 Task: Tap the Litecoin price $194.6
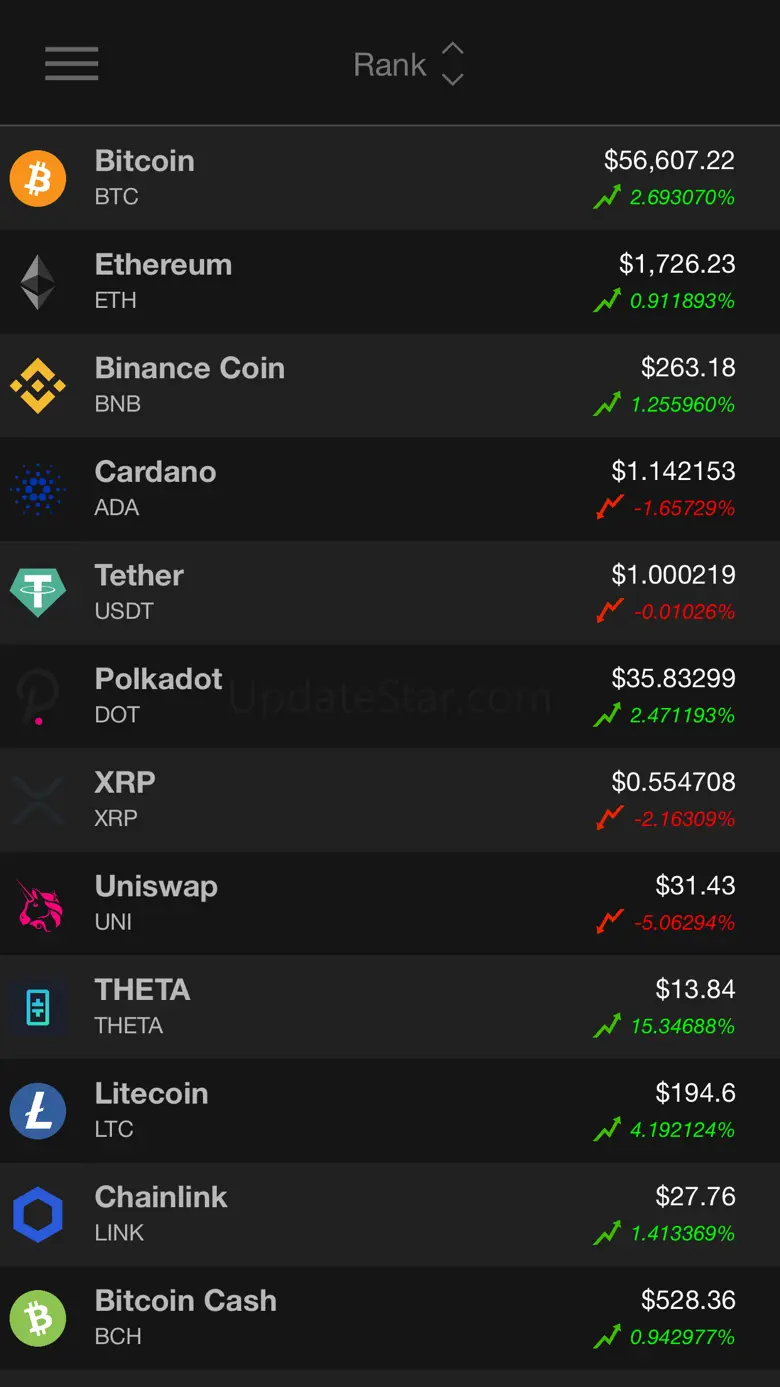pyautogui.click(x=695, y=1093)
